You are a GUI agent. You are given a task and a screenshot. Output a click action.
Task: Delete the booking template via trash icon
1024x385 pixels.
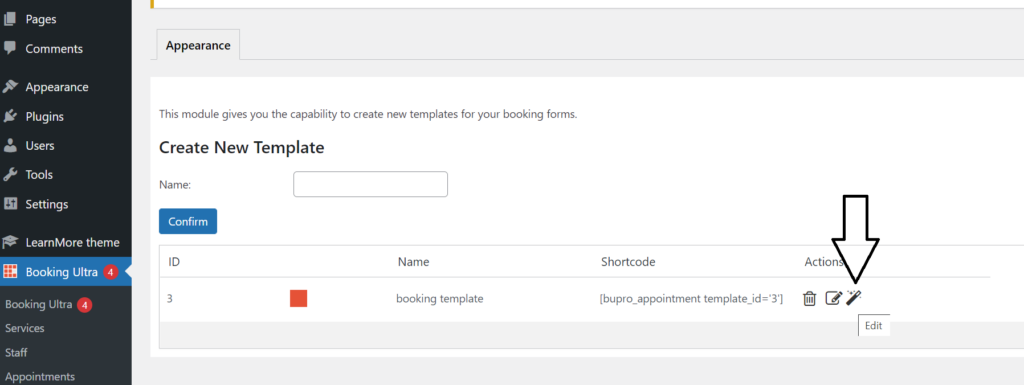(809, 299)
